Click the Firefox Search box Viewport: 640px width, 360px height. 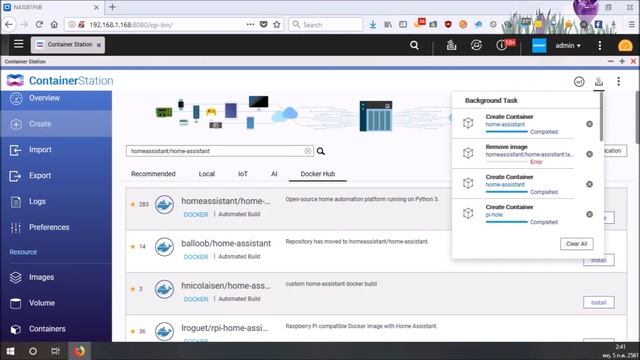325,24
